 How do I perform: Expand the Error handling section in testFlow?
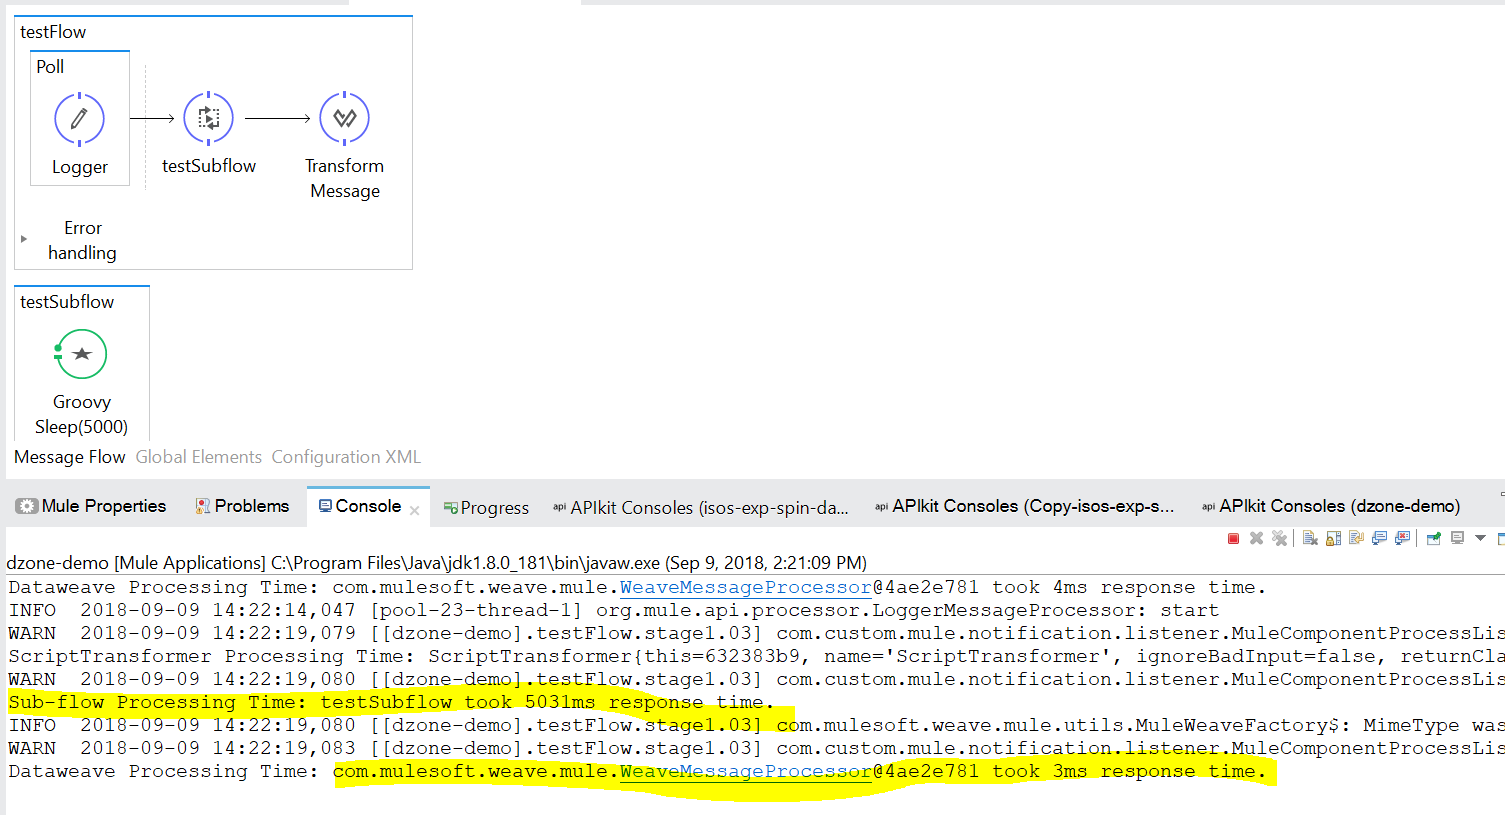[24, 239]
